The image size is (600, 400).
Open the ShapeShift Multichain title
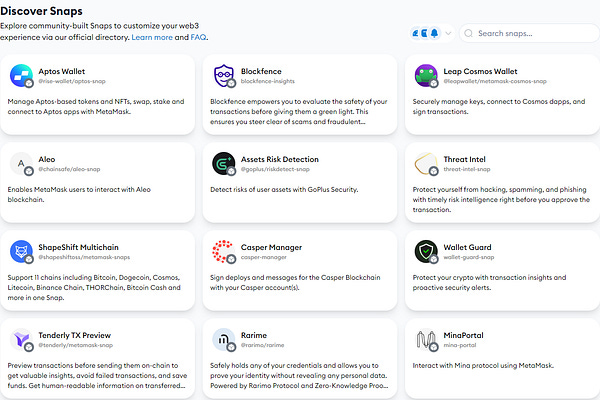pyautogui.click(x=78, y=247)
